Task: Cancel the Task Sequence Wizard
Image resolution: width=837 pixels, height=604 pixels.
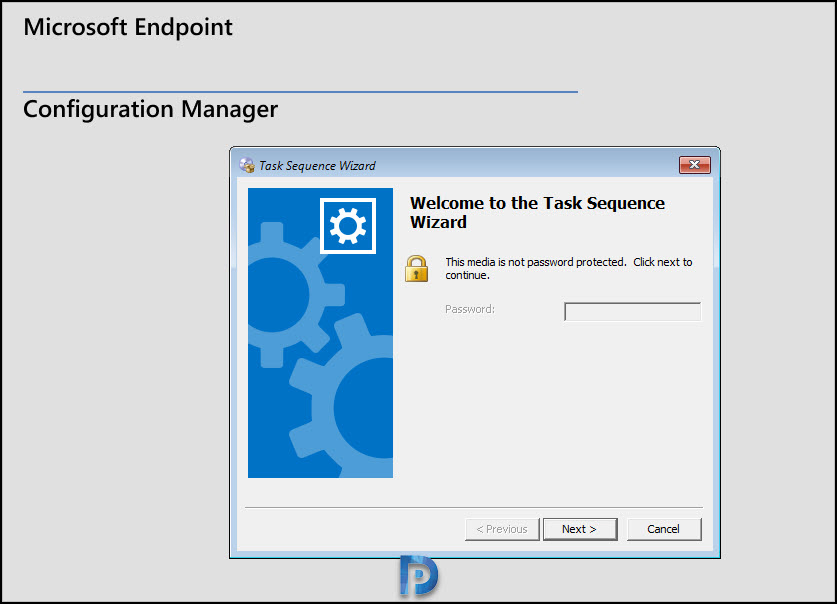Action: (664, 529)
